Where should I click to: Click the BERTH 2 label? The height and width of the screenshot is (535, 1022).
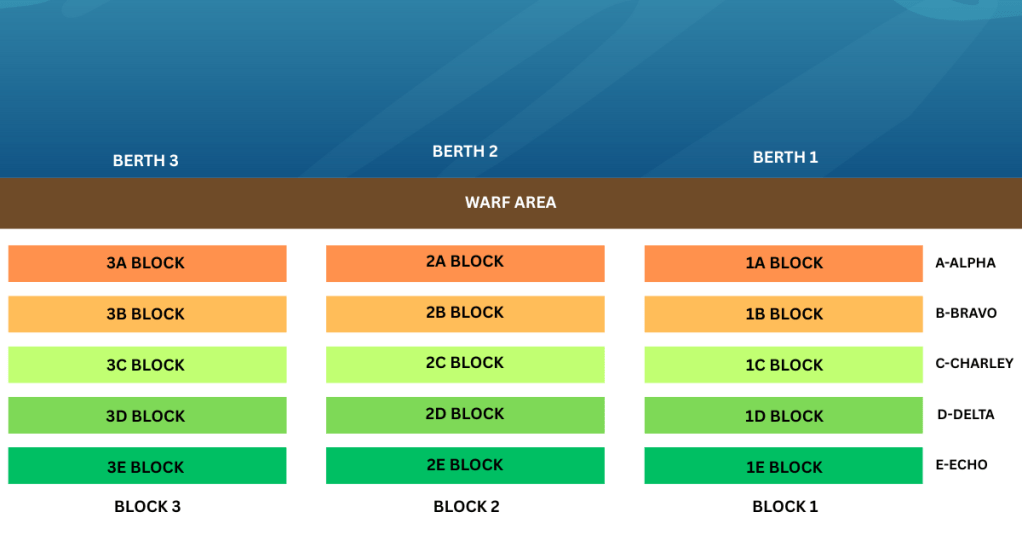tap(465, 152)
